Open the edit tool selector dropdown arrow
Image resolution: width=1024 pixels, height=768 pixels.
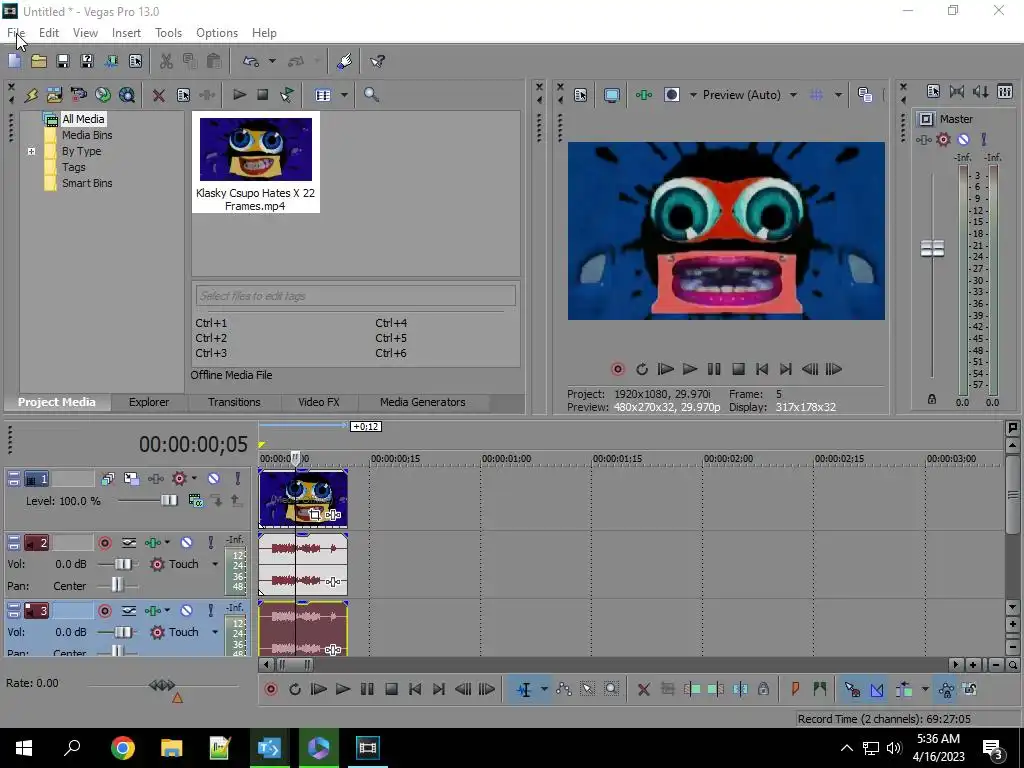544,689
